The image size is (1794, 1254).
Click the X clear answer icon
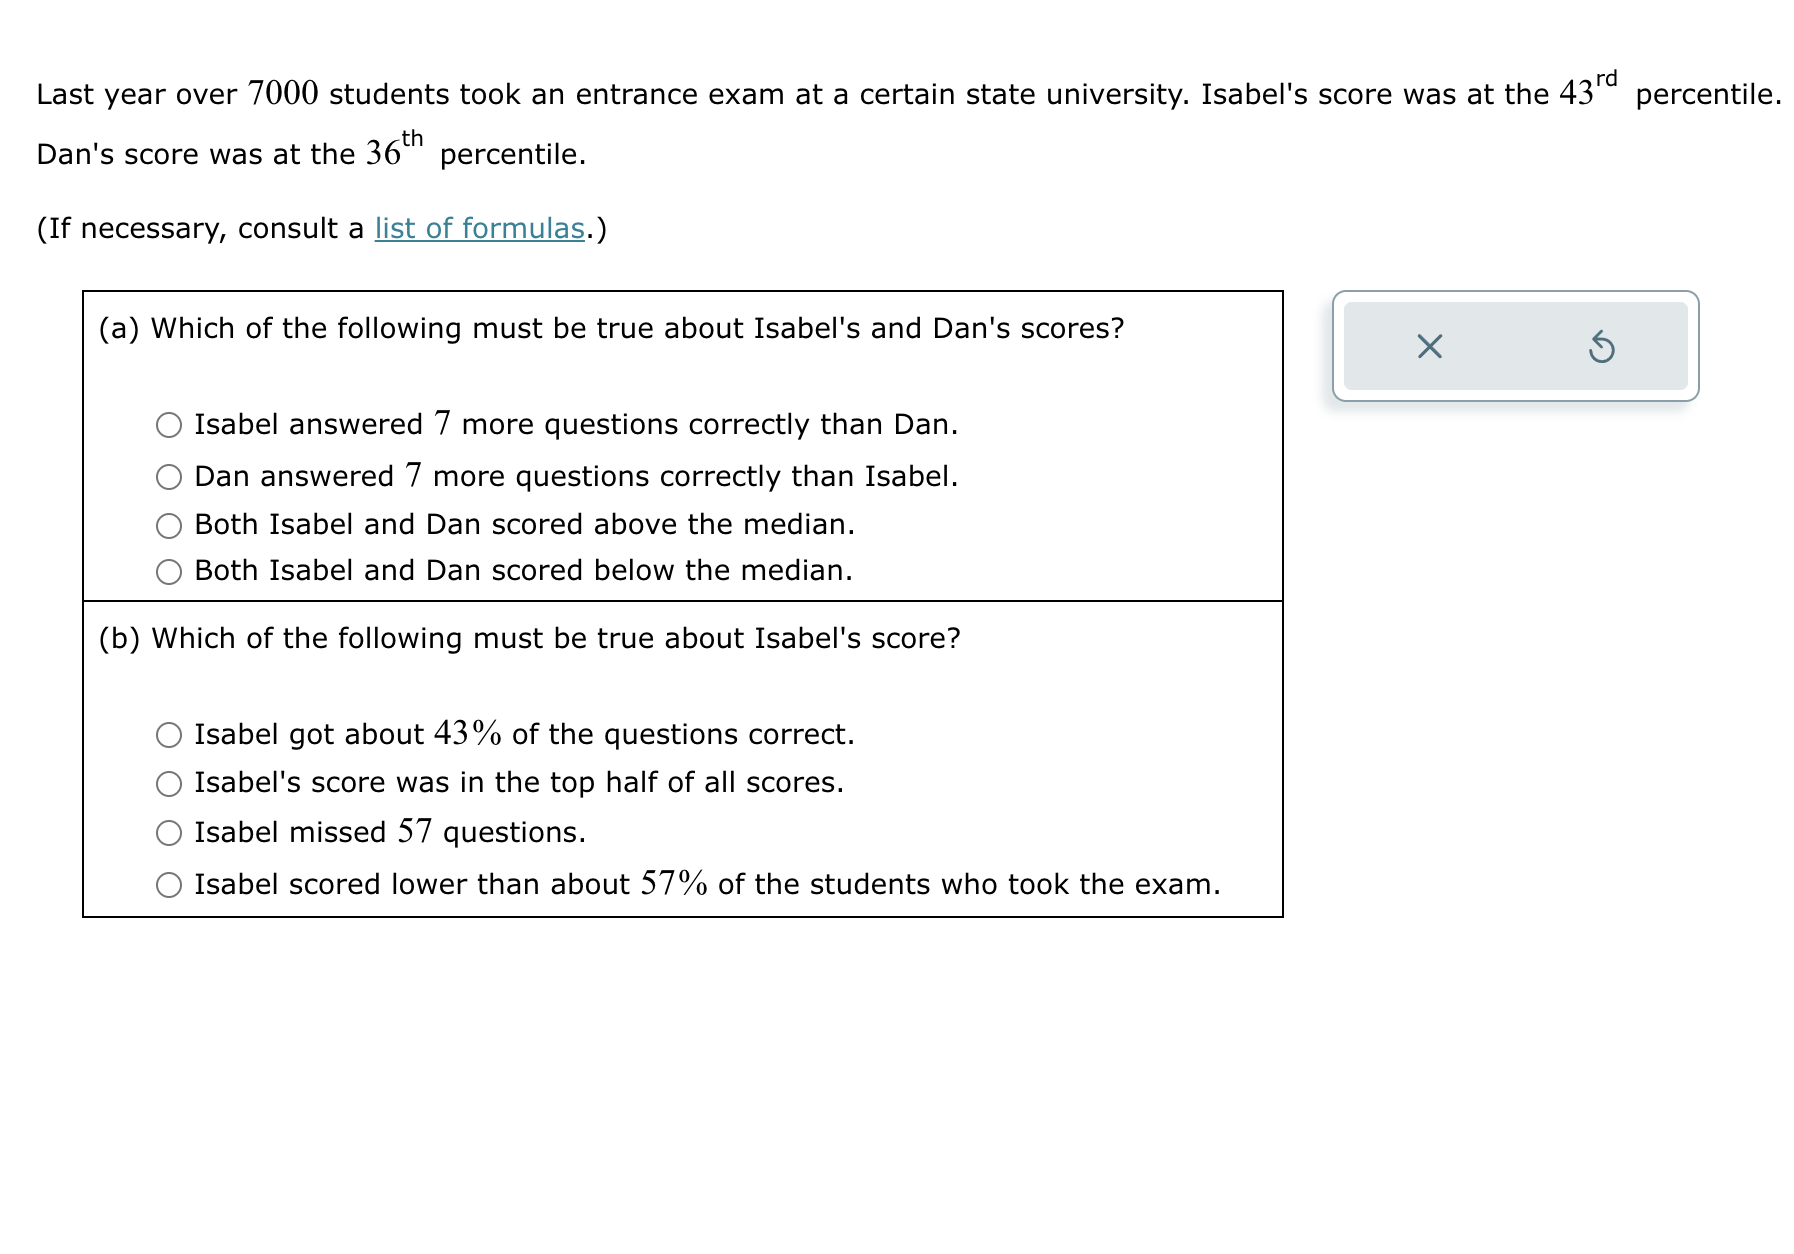click(x=1429, y=347)
